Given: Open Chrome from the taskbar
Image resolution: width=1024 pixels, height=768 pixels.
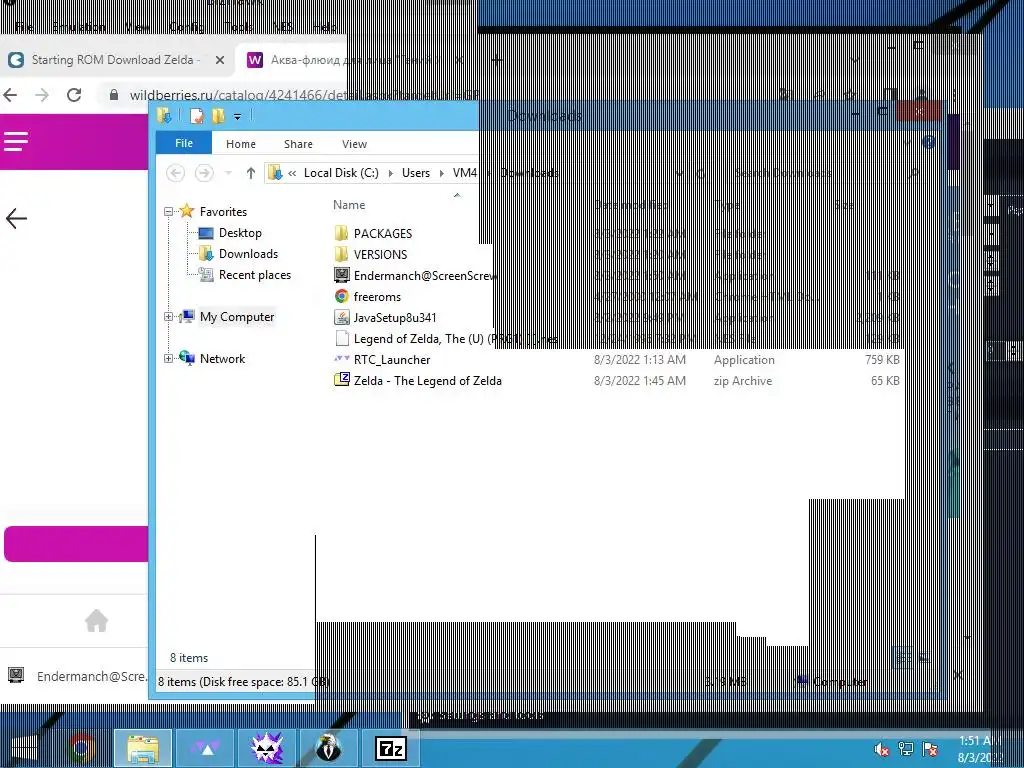Looking at the screenshot, I should [82, 748].
